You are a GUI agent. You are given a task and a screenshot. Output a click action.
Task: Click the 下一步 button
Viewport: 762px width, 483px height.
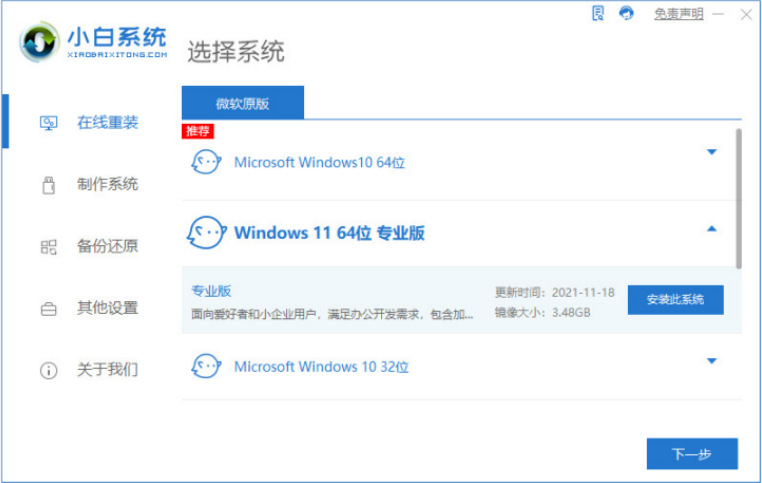[x=692, y=454]
